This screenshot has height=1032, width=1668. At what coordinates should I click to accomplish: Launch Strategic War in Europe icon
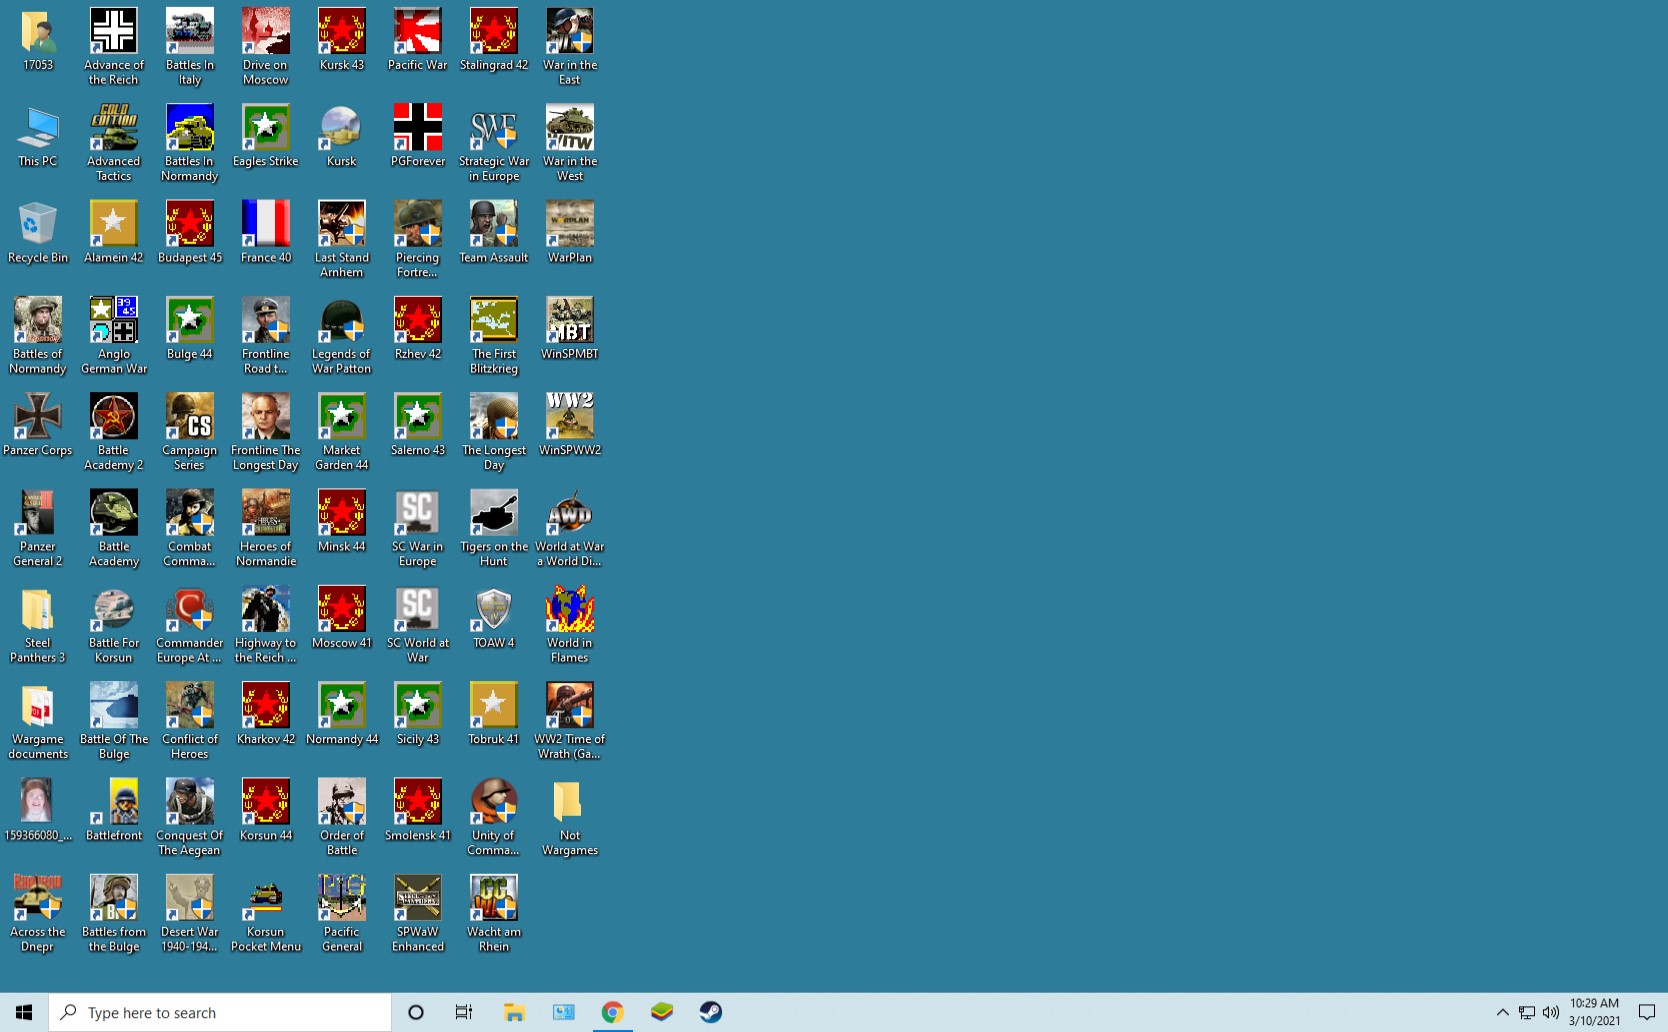tap(494, 128)
